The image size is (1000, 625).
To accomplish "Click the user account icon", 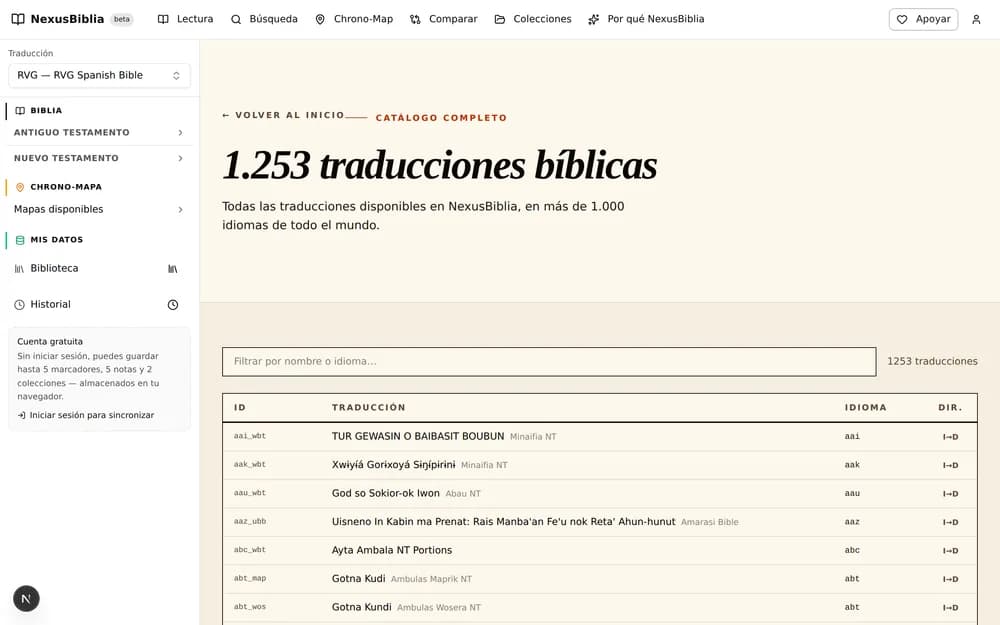I will [x=976, y=20].
